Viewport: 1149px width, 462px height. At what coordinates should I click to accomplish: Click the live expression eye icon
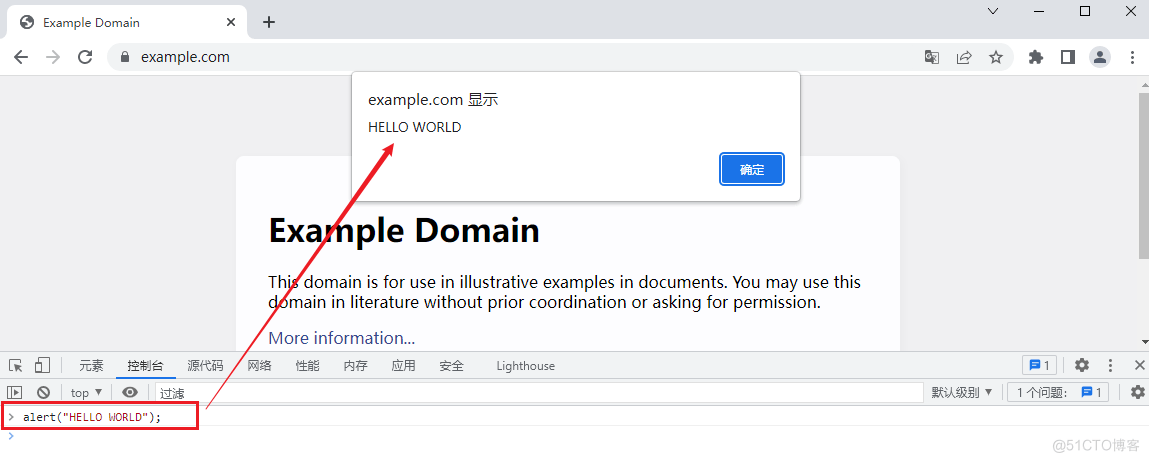tap(130, 392)
